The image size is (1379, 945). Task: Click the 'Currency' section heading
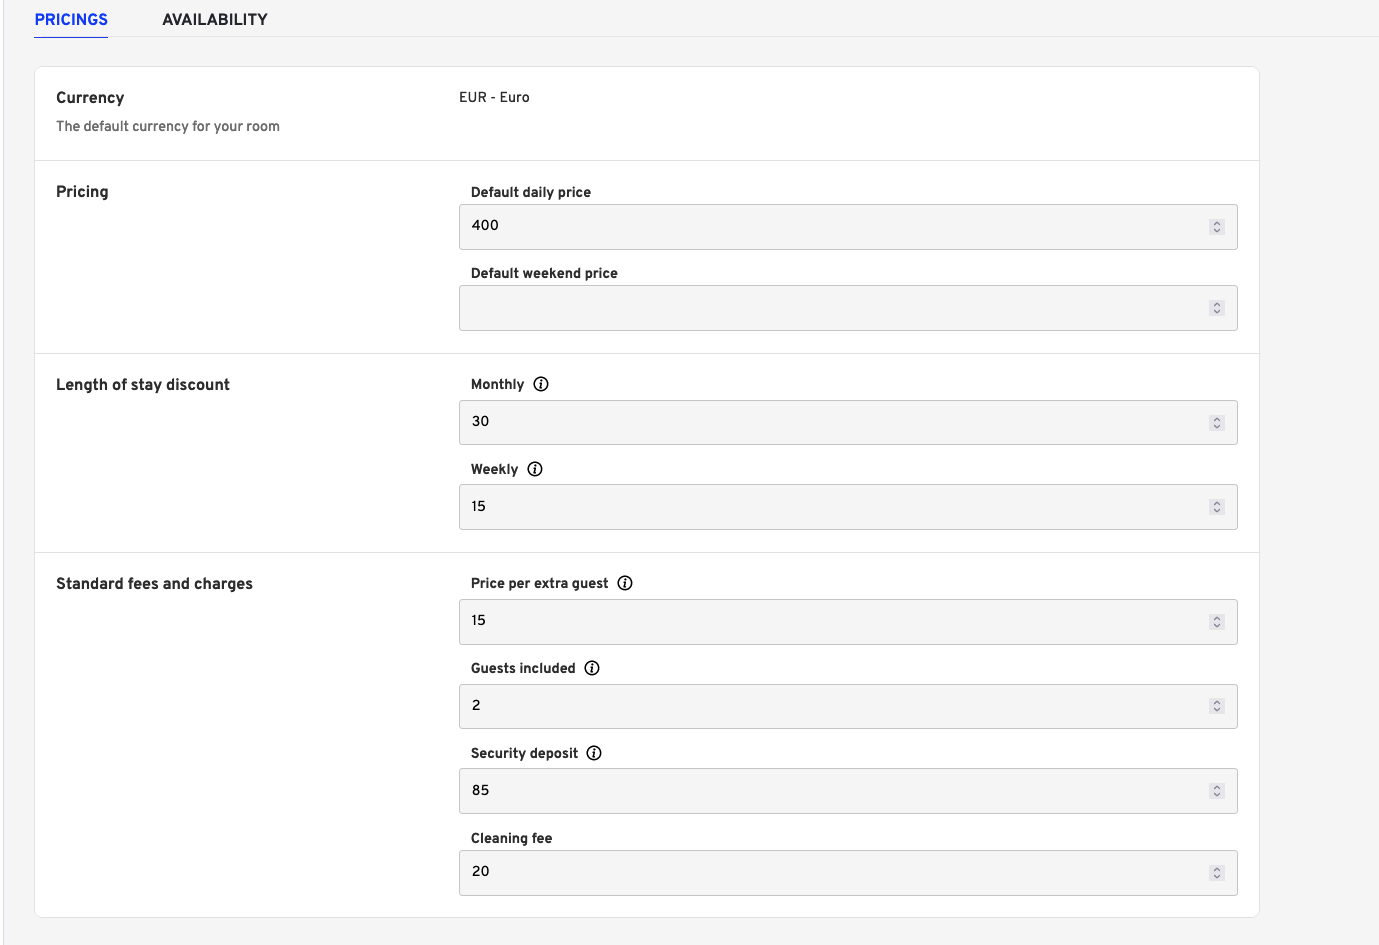(x=90, y=98)
